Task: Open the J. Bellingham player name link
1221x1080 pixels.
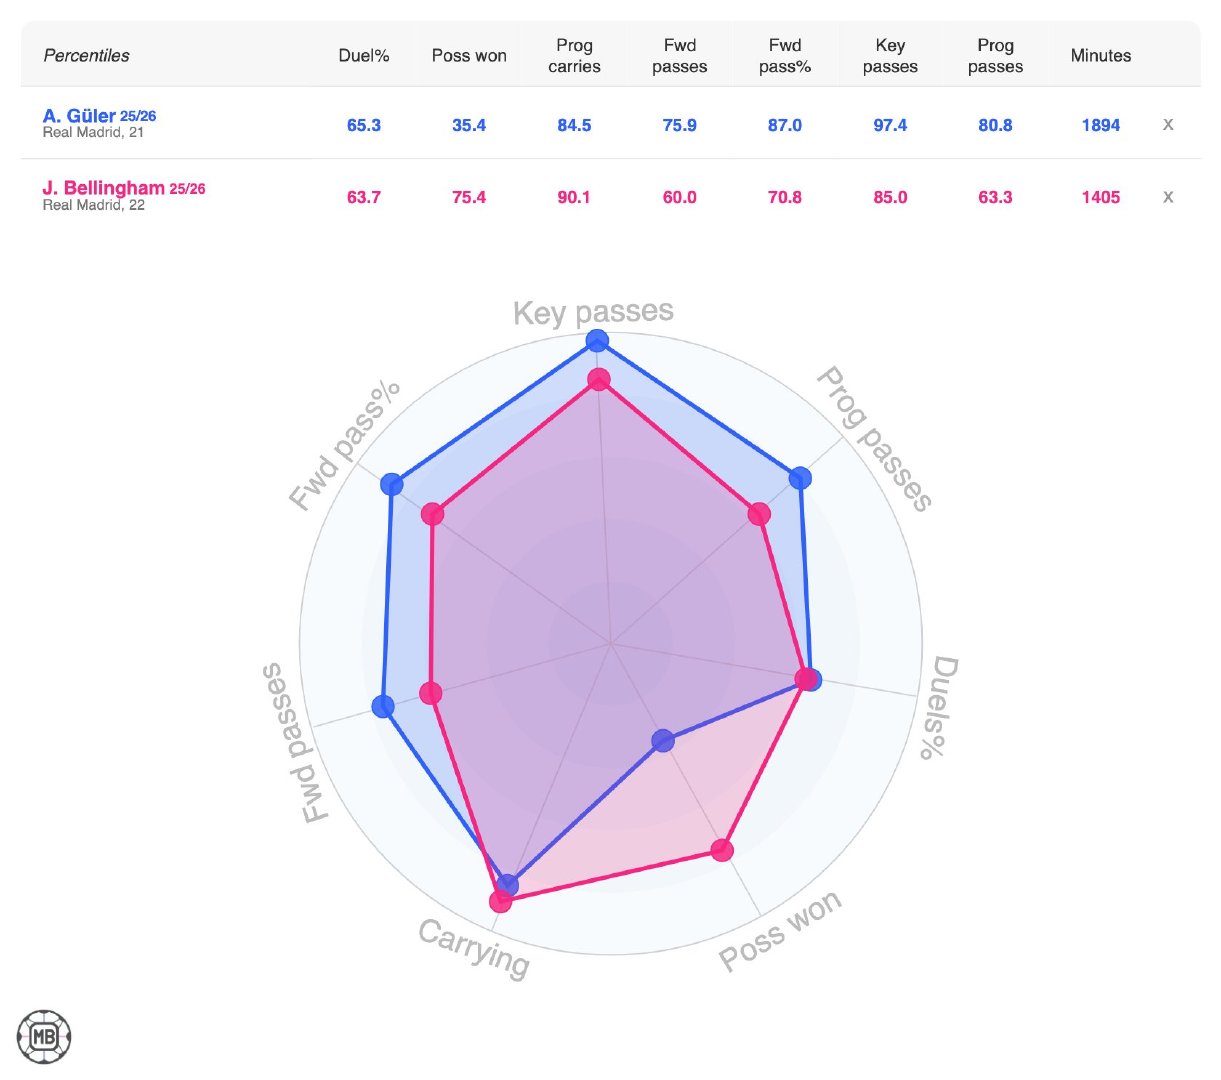Action: coord(103,188)
